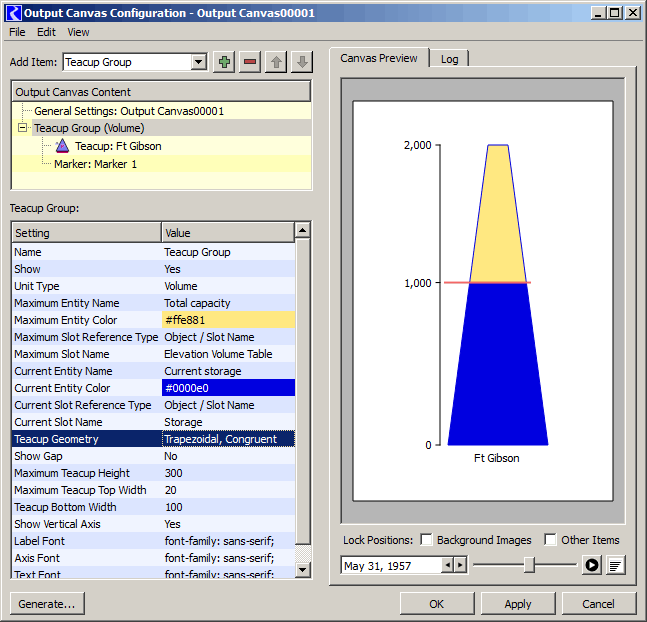Image resolution: width=647 pixels, height=622 pixels.
Task: Click the Trapezoidal, Congruent geometry value
Action: [228, 439]
